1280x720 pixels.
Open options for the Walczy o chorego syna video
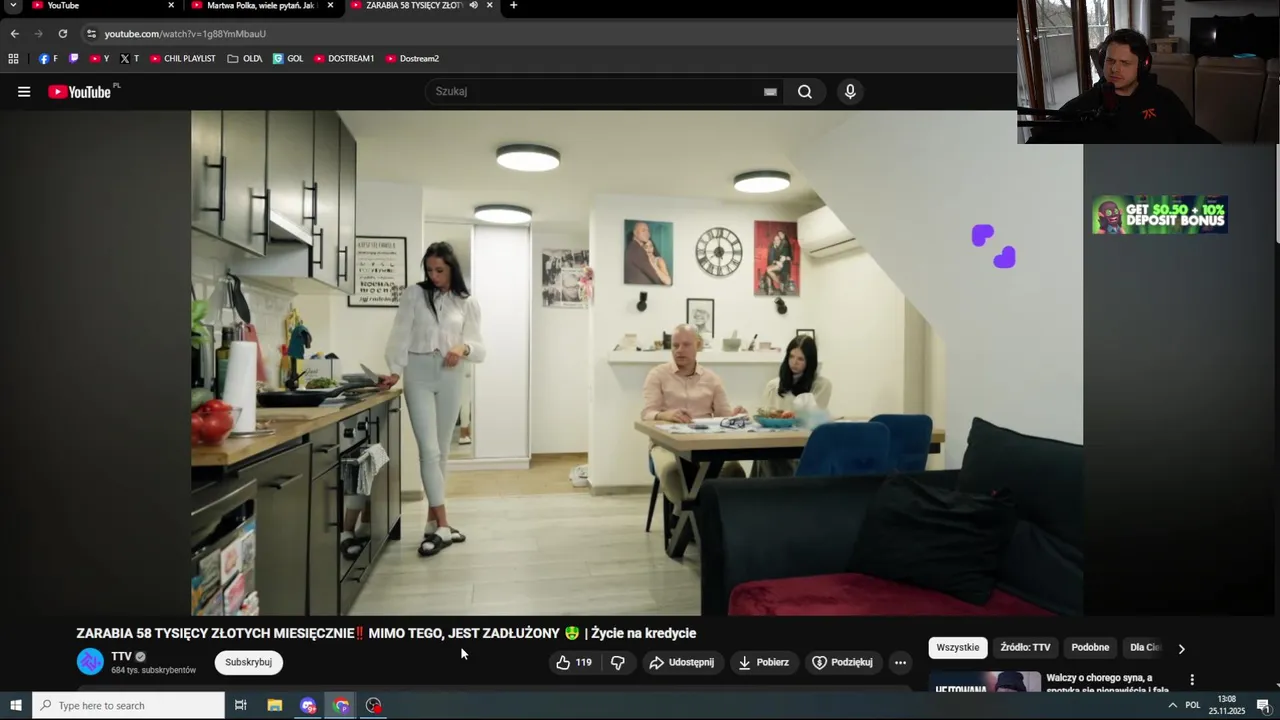pyautogui.click(x=1191, y=680)
